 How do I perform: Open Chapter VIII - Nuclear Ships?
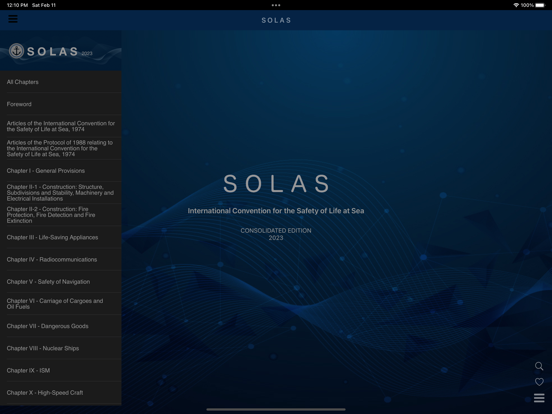[x=61, y=348]
